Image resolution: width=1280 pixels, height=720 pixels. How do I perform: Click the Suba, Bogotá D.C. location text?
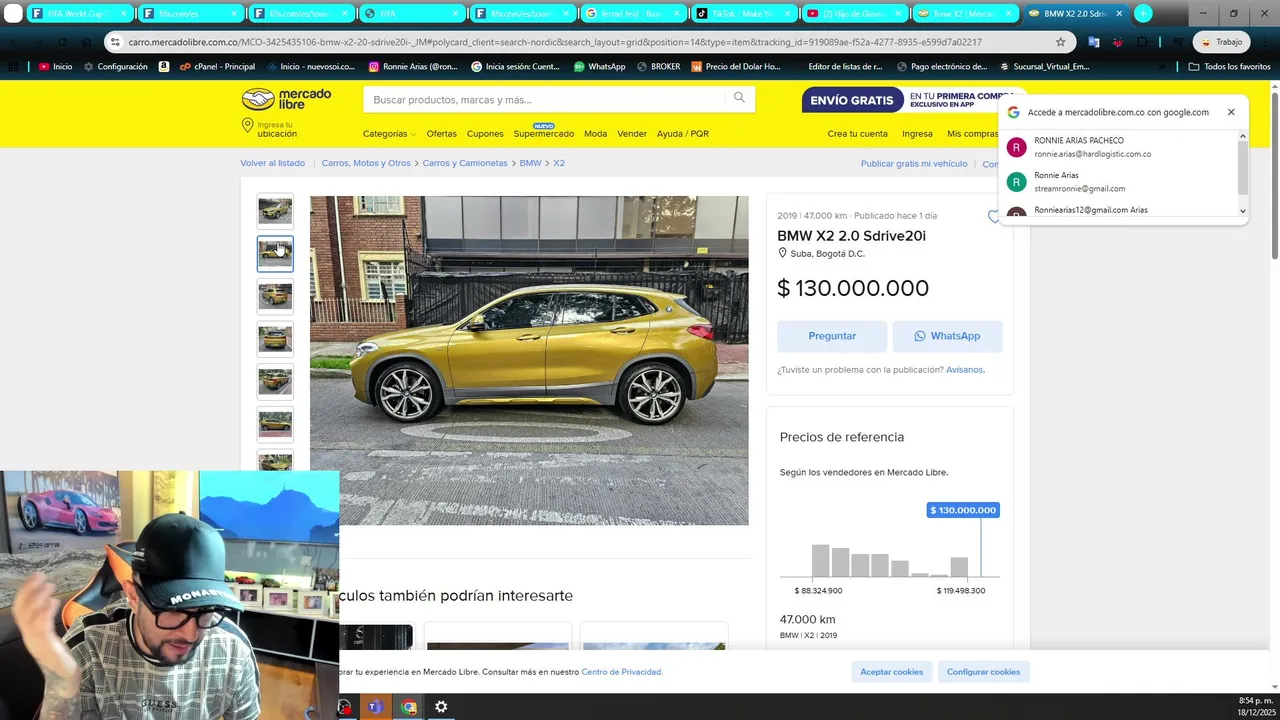pos(827,254)
